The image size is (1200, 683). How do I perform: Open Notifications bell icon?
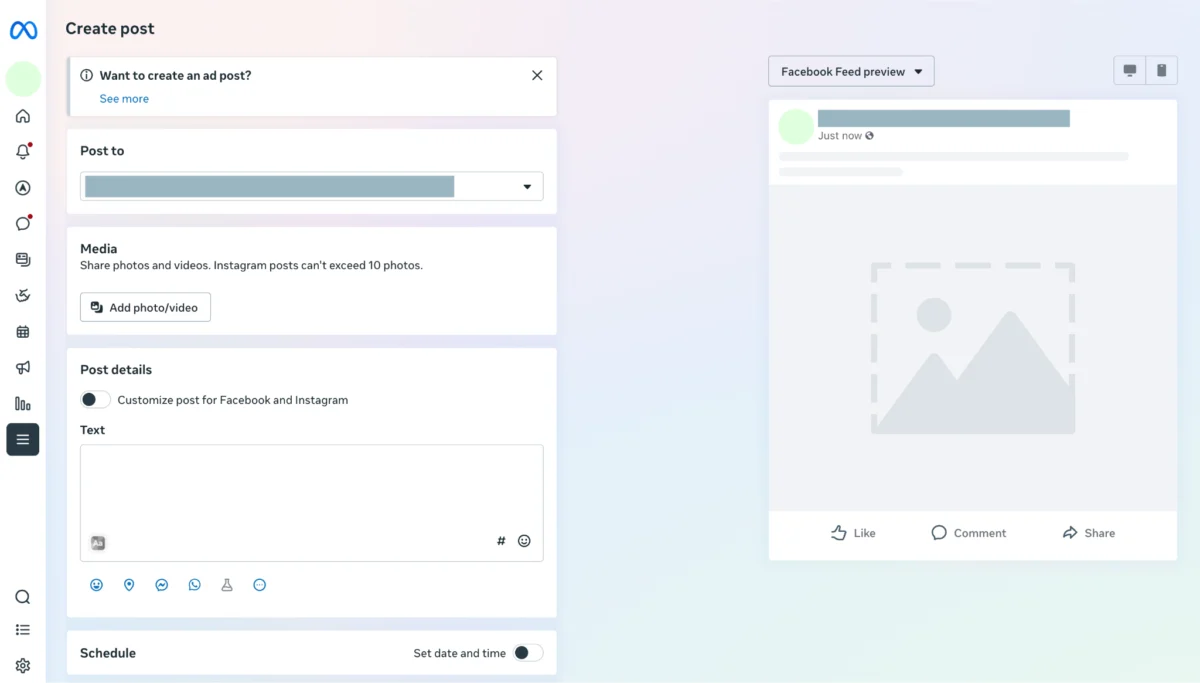[23, 152]
